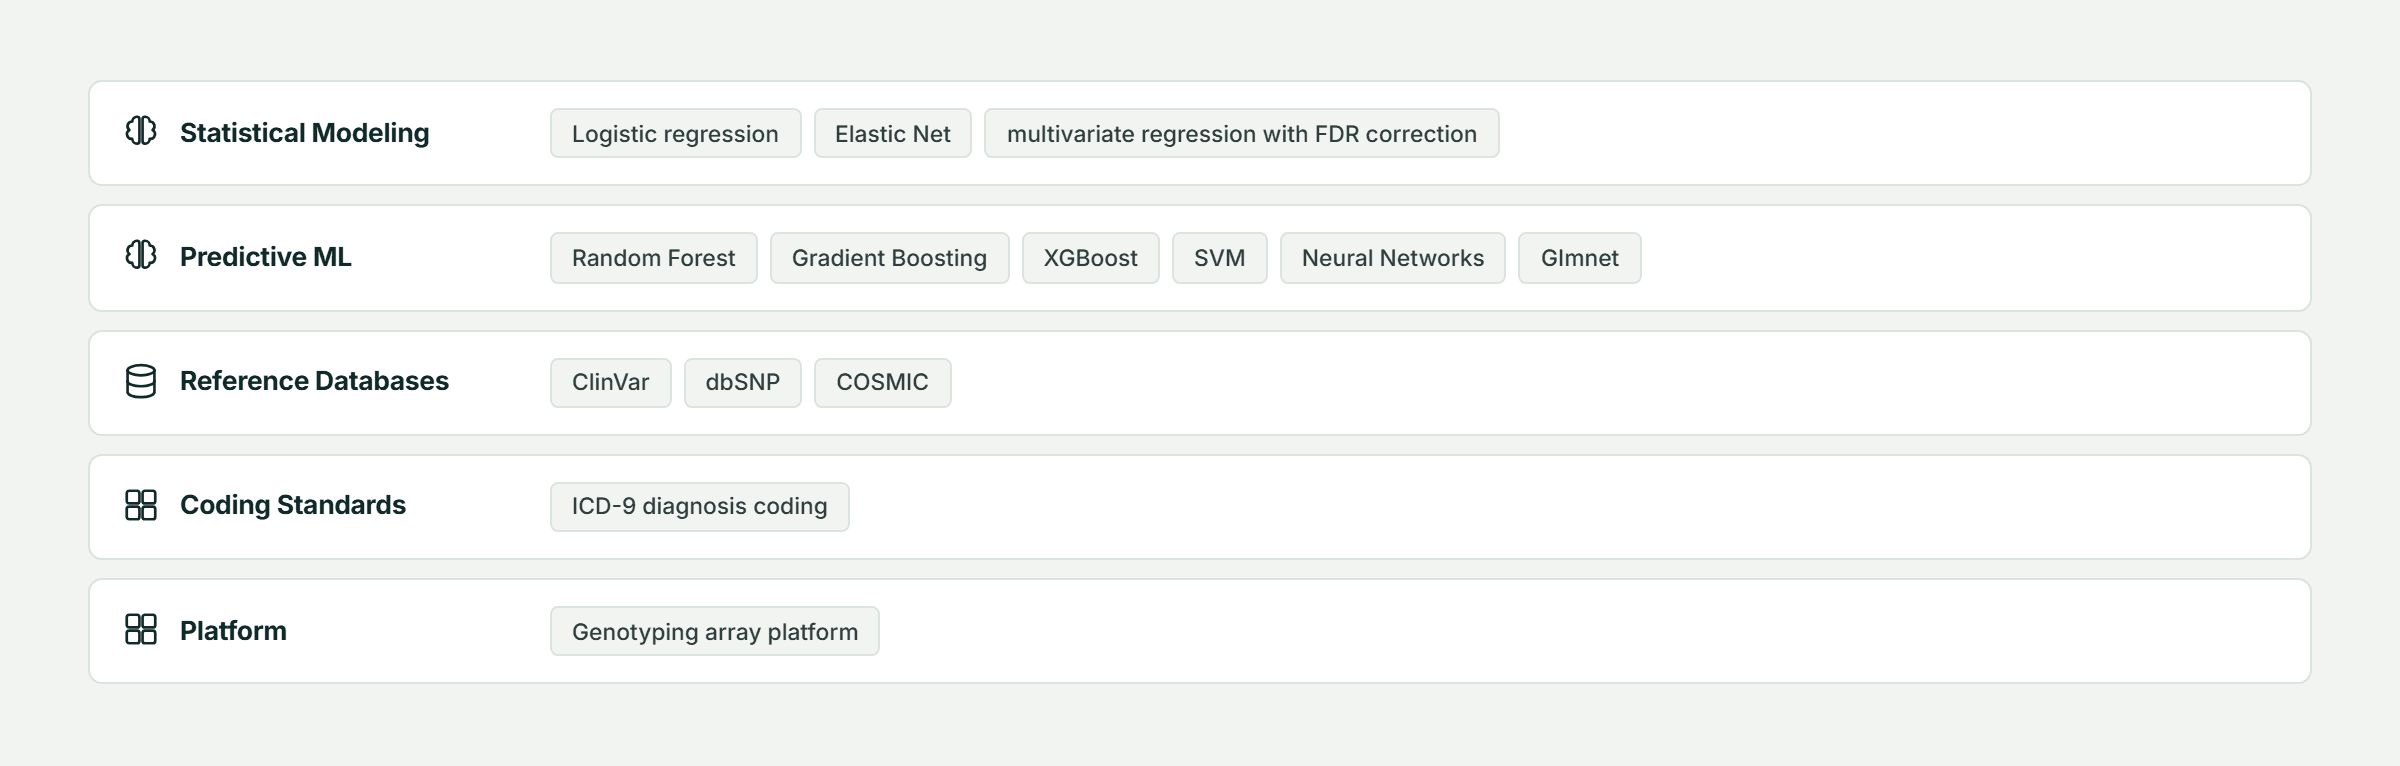This screenshot has height=766, width=2400.
Task: Click the grid icon beside Platform
Action: (x=141, y=629)
